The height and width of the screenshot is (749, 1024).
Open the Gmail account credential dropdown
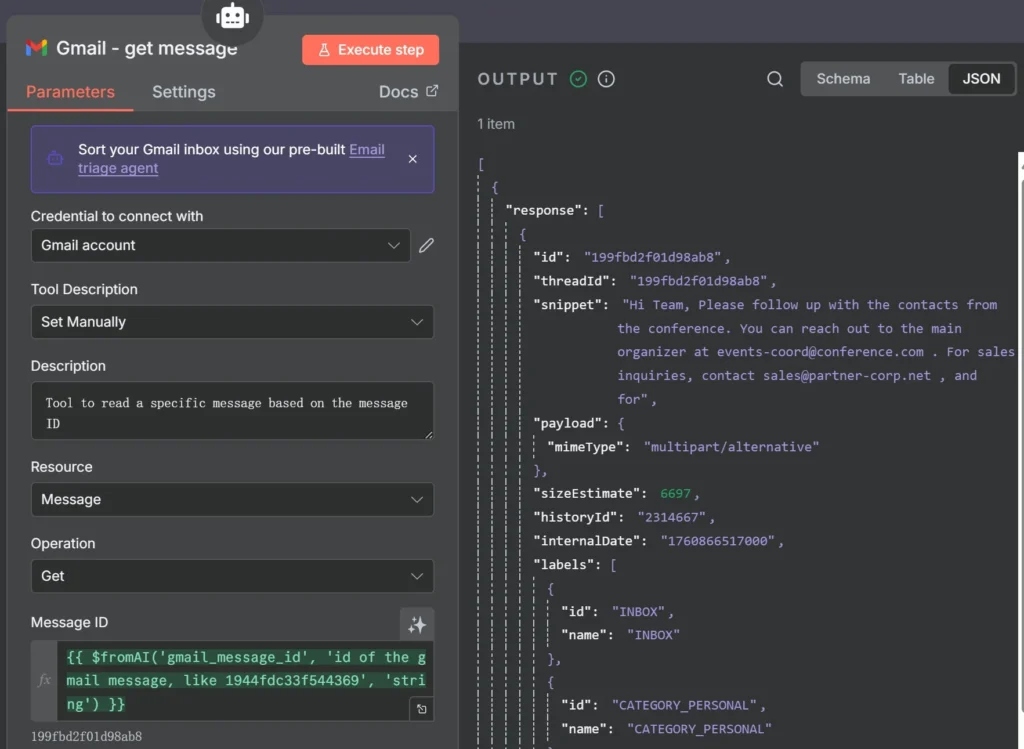pos(220,245)
